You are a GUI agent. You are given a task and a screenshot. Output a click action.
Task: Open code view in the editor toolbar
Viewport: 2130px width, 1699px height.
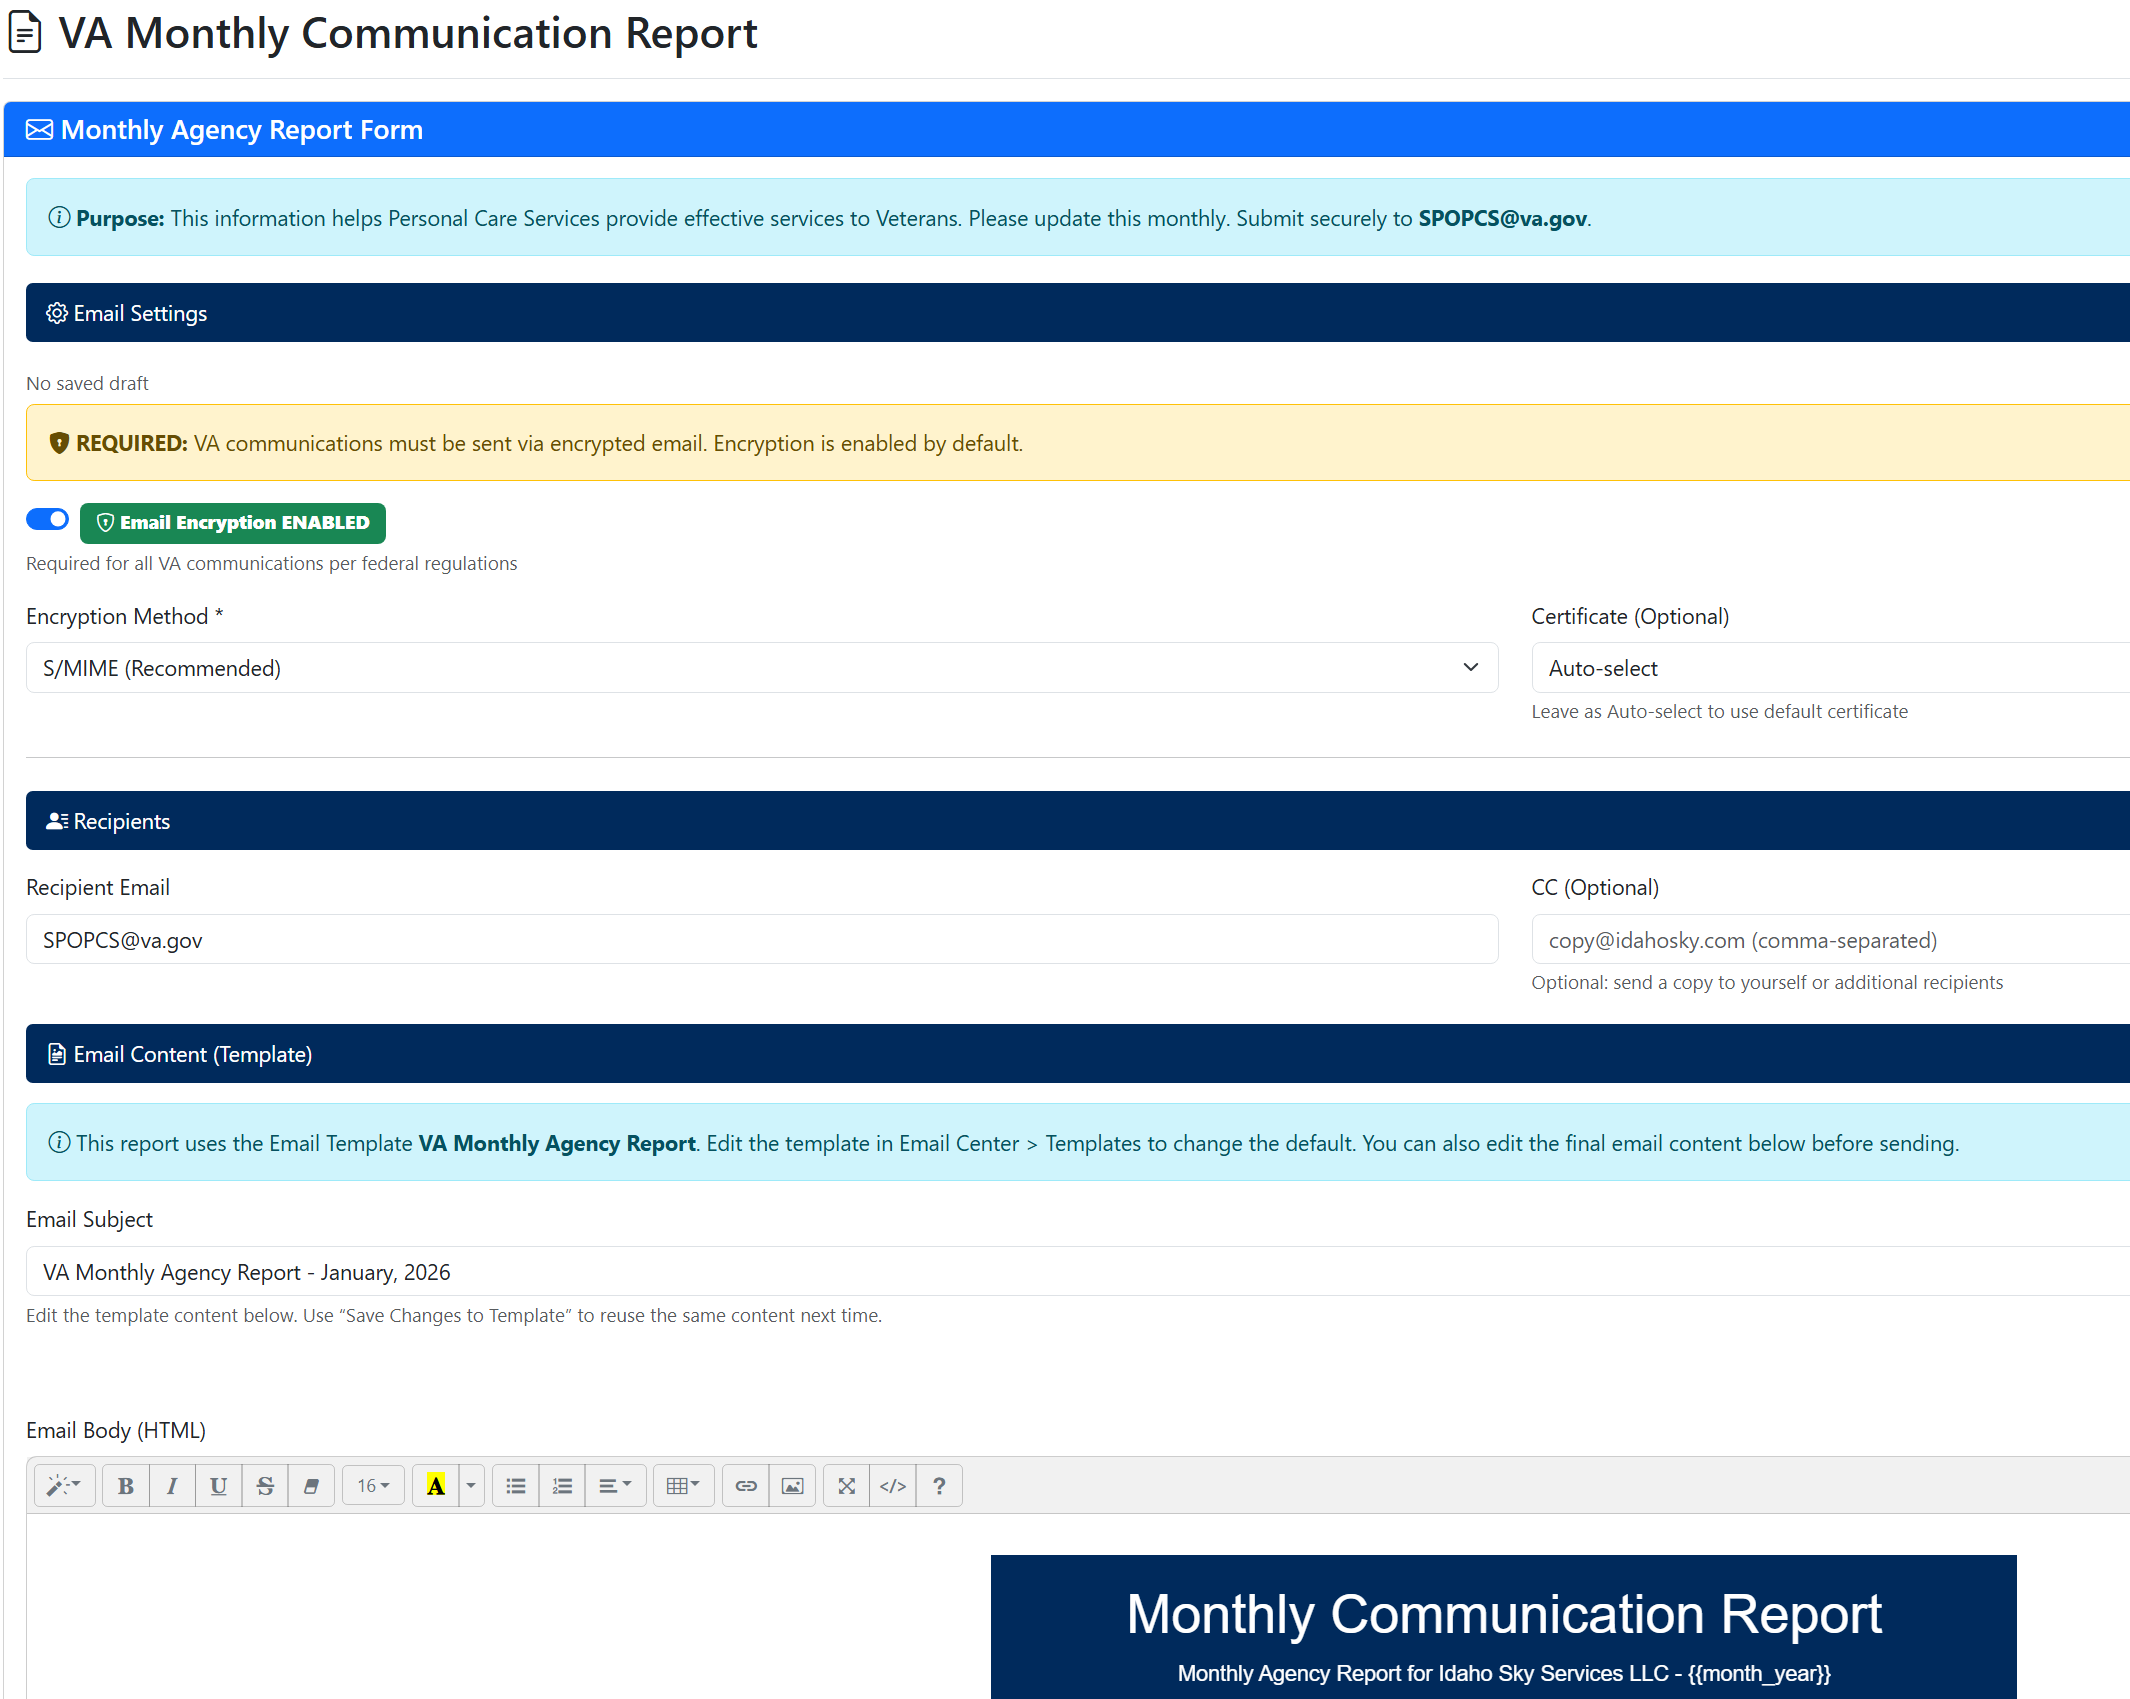[x=892, y=1485]
